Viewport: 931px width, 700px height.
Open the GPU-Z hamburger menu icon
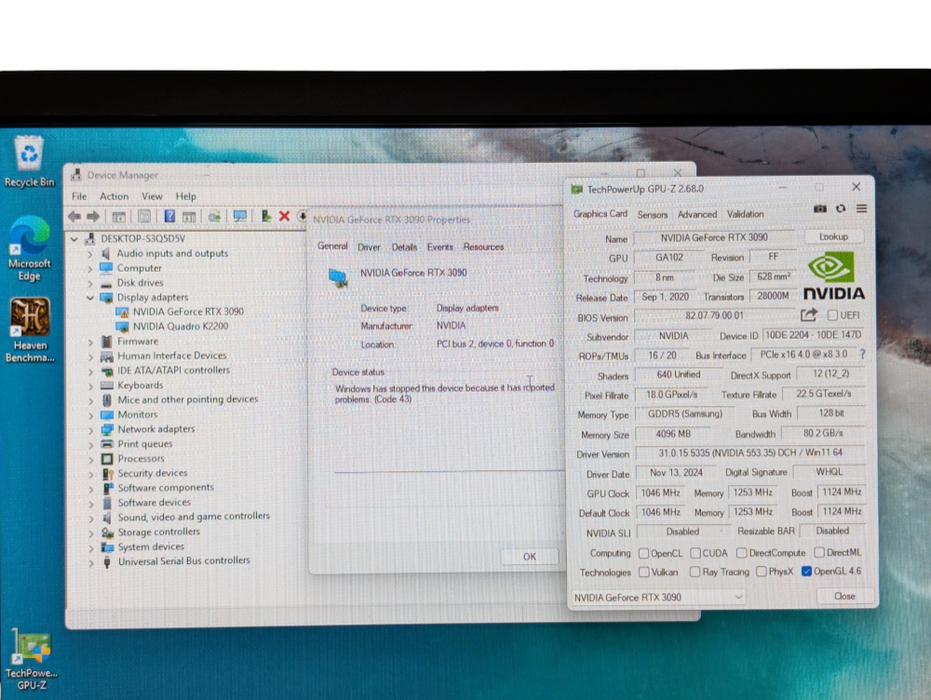(x=862, y=208)
